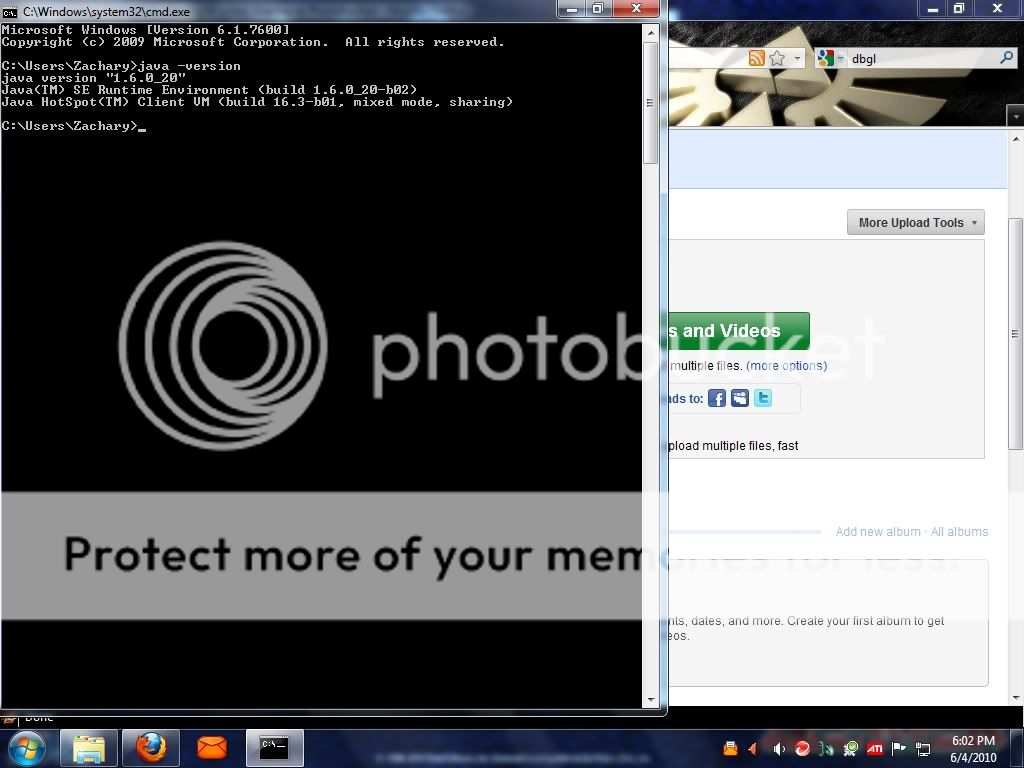Click the orange speaker tray icon
Viewport: 1024px width, 768px height.
click(x=753, y=748)
